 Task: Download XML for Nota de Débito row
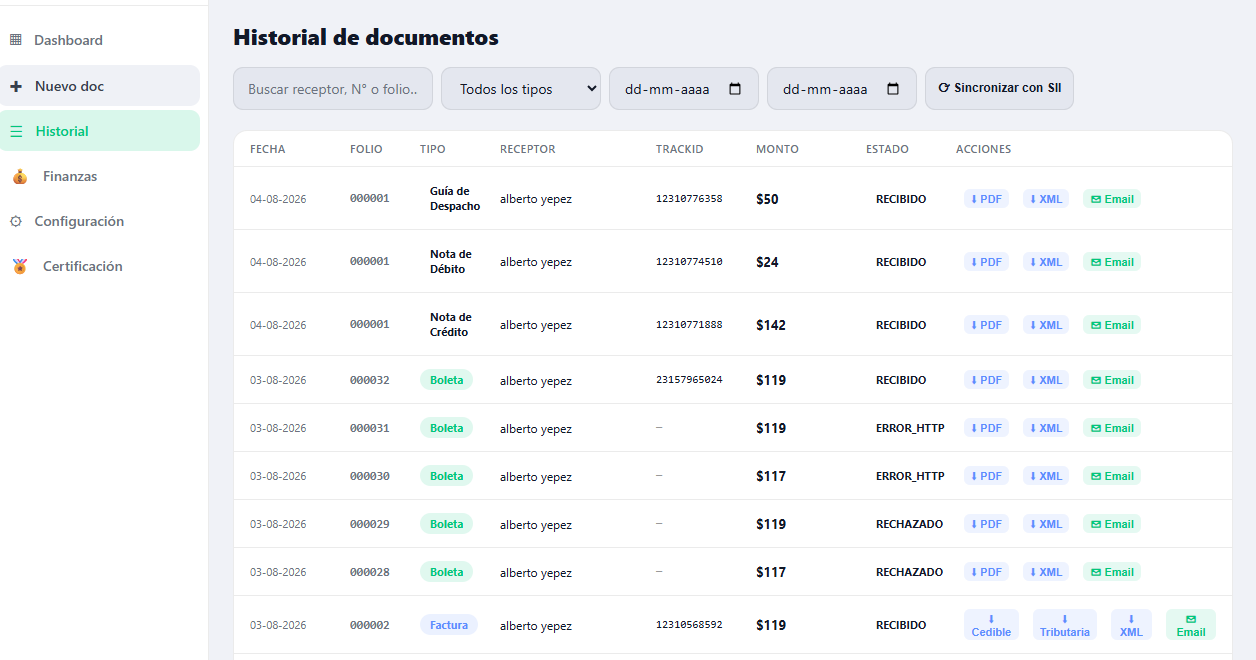(x=1045, y=262)
